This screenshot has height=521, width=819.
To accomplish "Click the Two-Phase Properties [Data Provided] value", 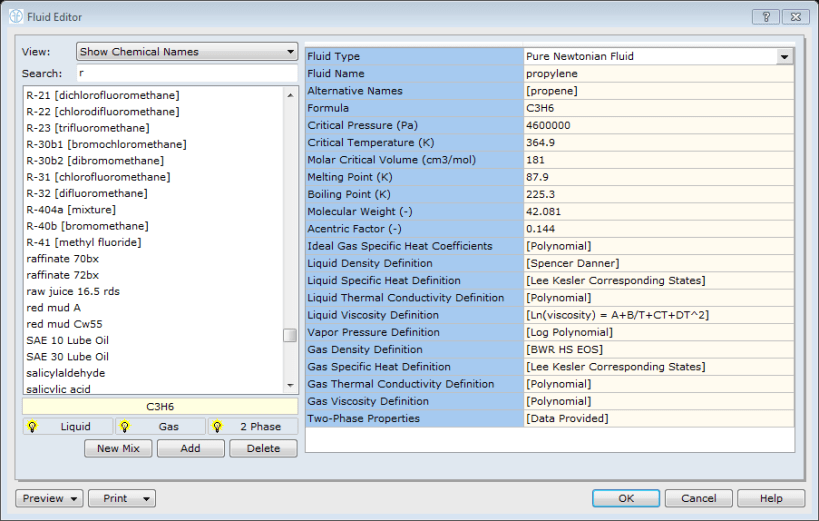I will coord(659,419).
